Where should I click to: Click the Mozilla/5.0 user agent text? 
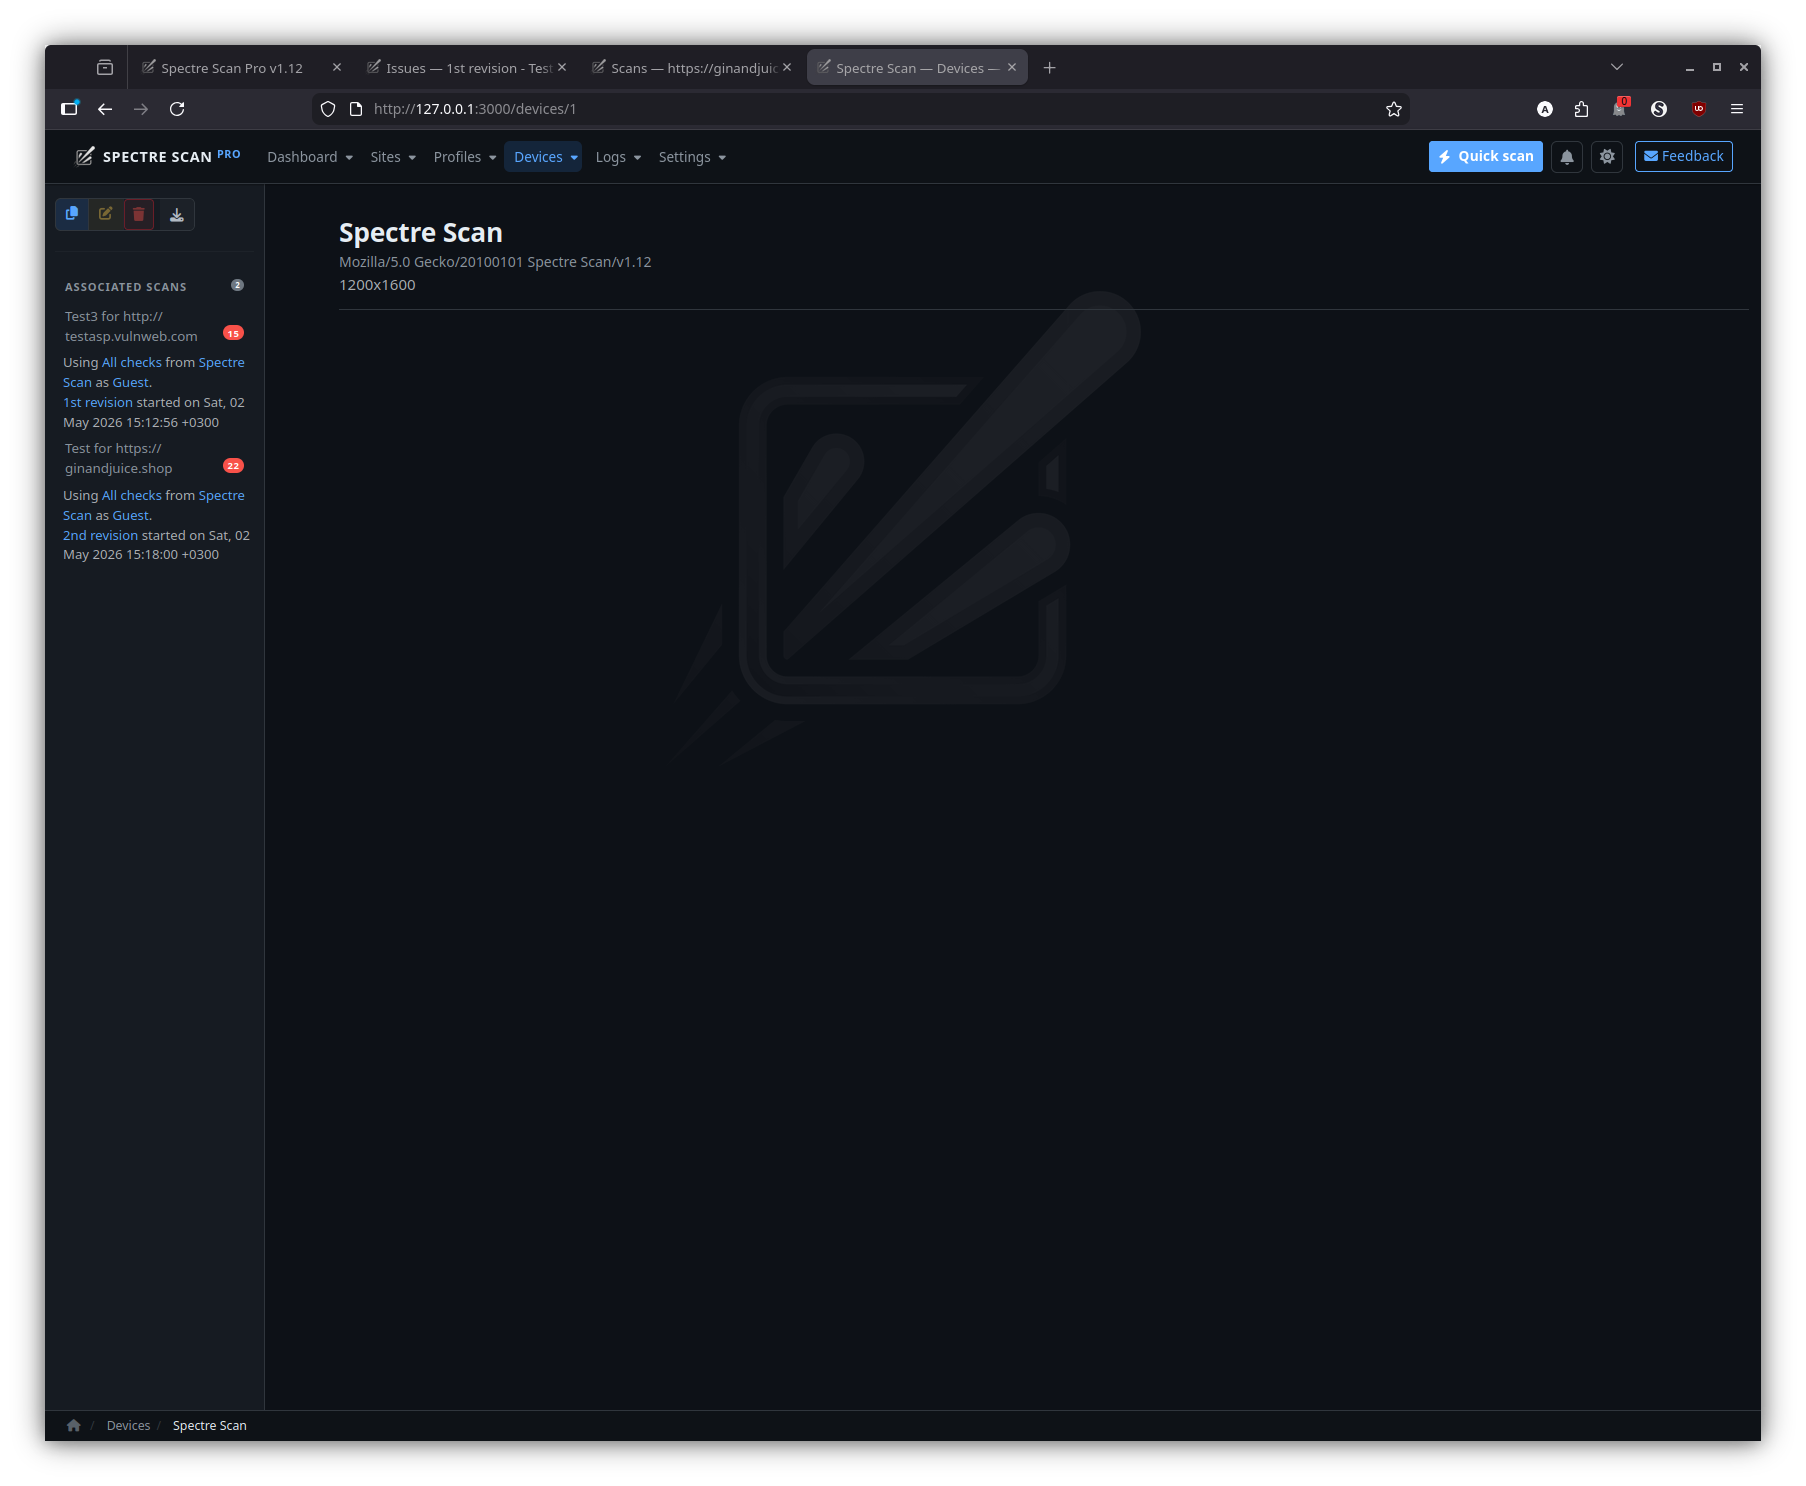coord(495,262)
